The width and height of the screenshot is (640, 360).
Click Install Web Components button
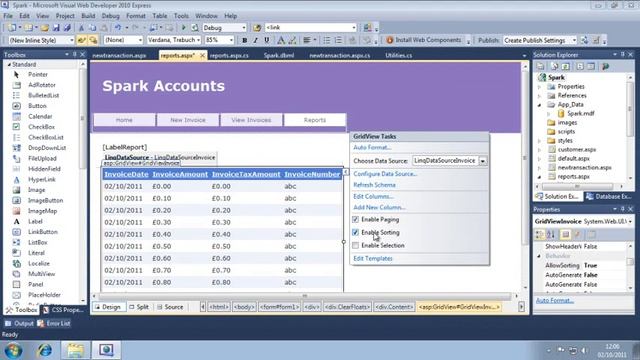[424, 40]
